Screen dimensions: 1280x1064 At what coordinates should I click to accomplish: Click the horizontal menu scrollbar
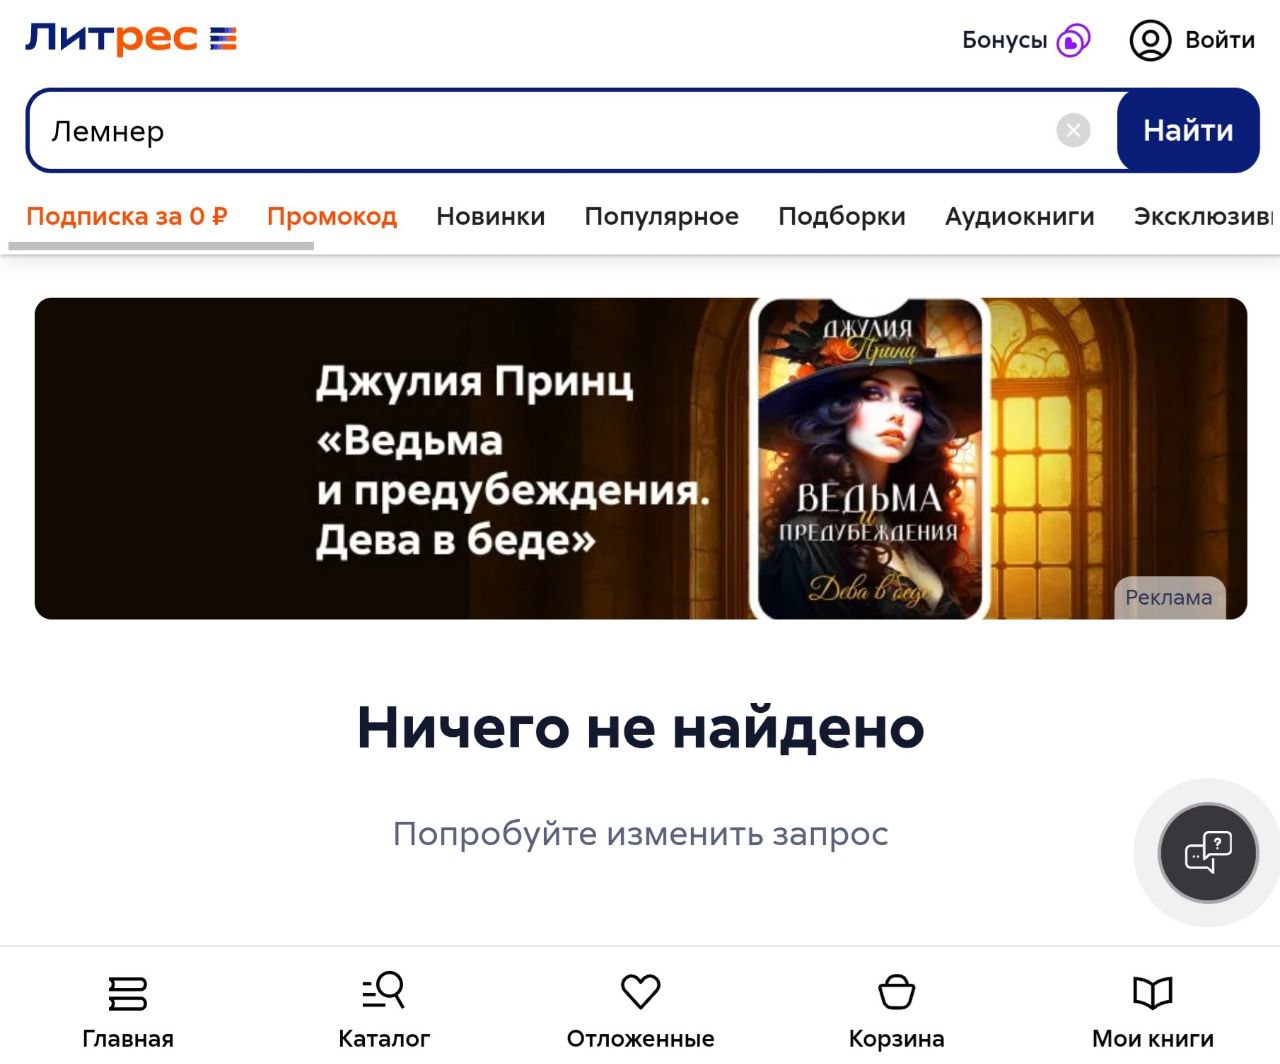tap(161, 245)
